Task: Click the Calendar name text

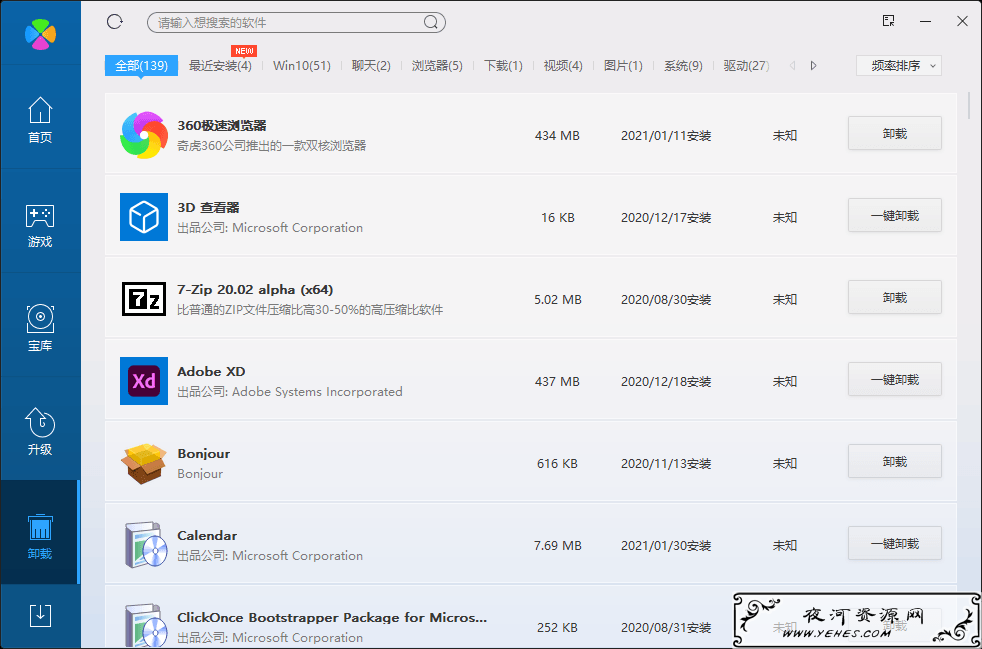Action: click(207, 536)
